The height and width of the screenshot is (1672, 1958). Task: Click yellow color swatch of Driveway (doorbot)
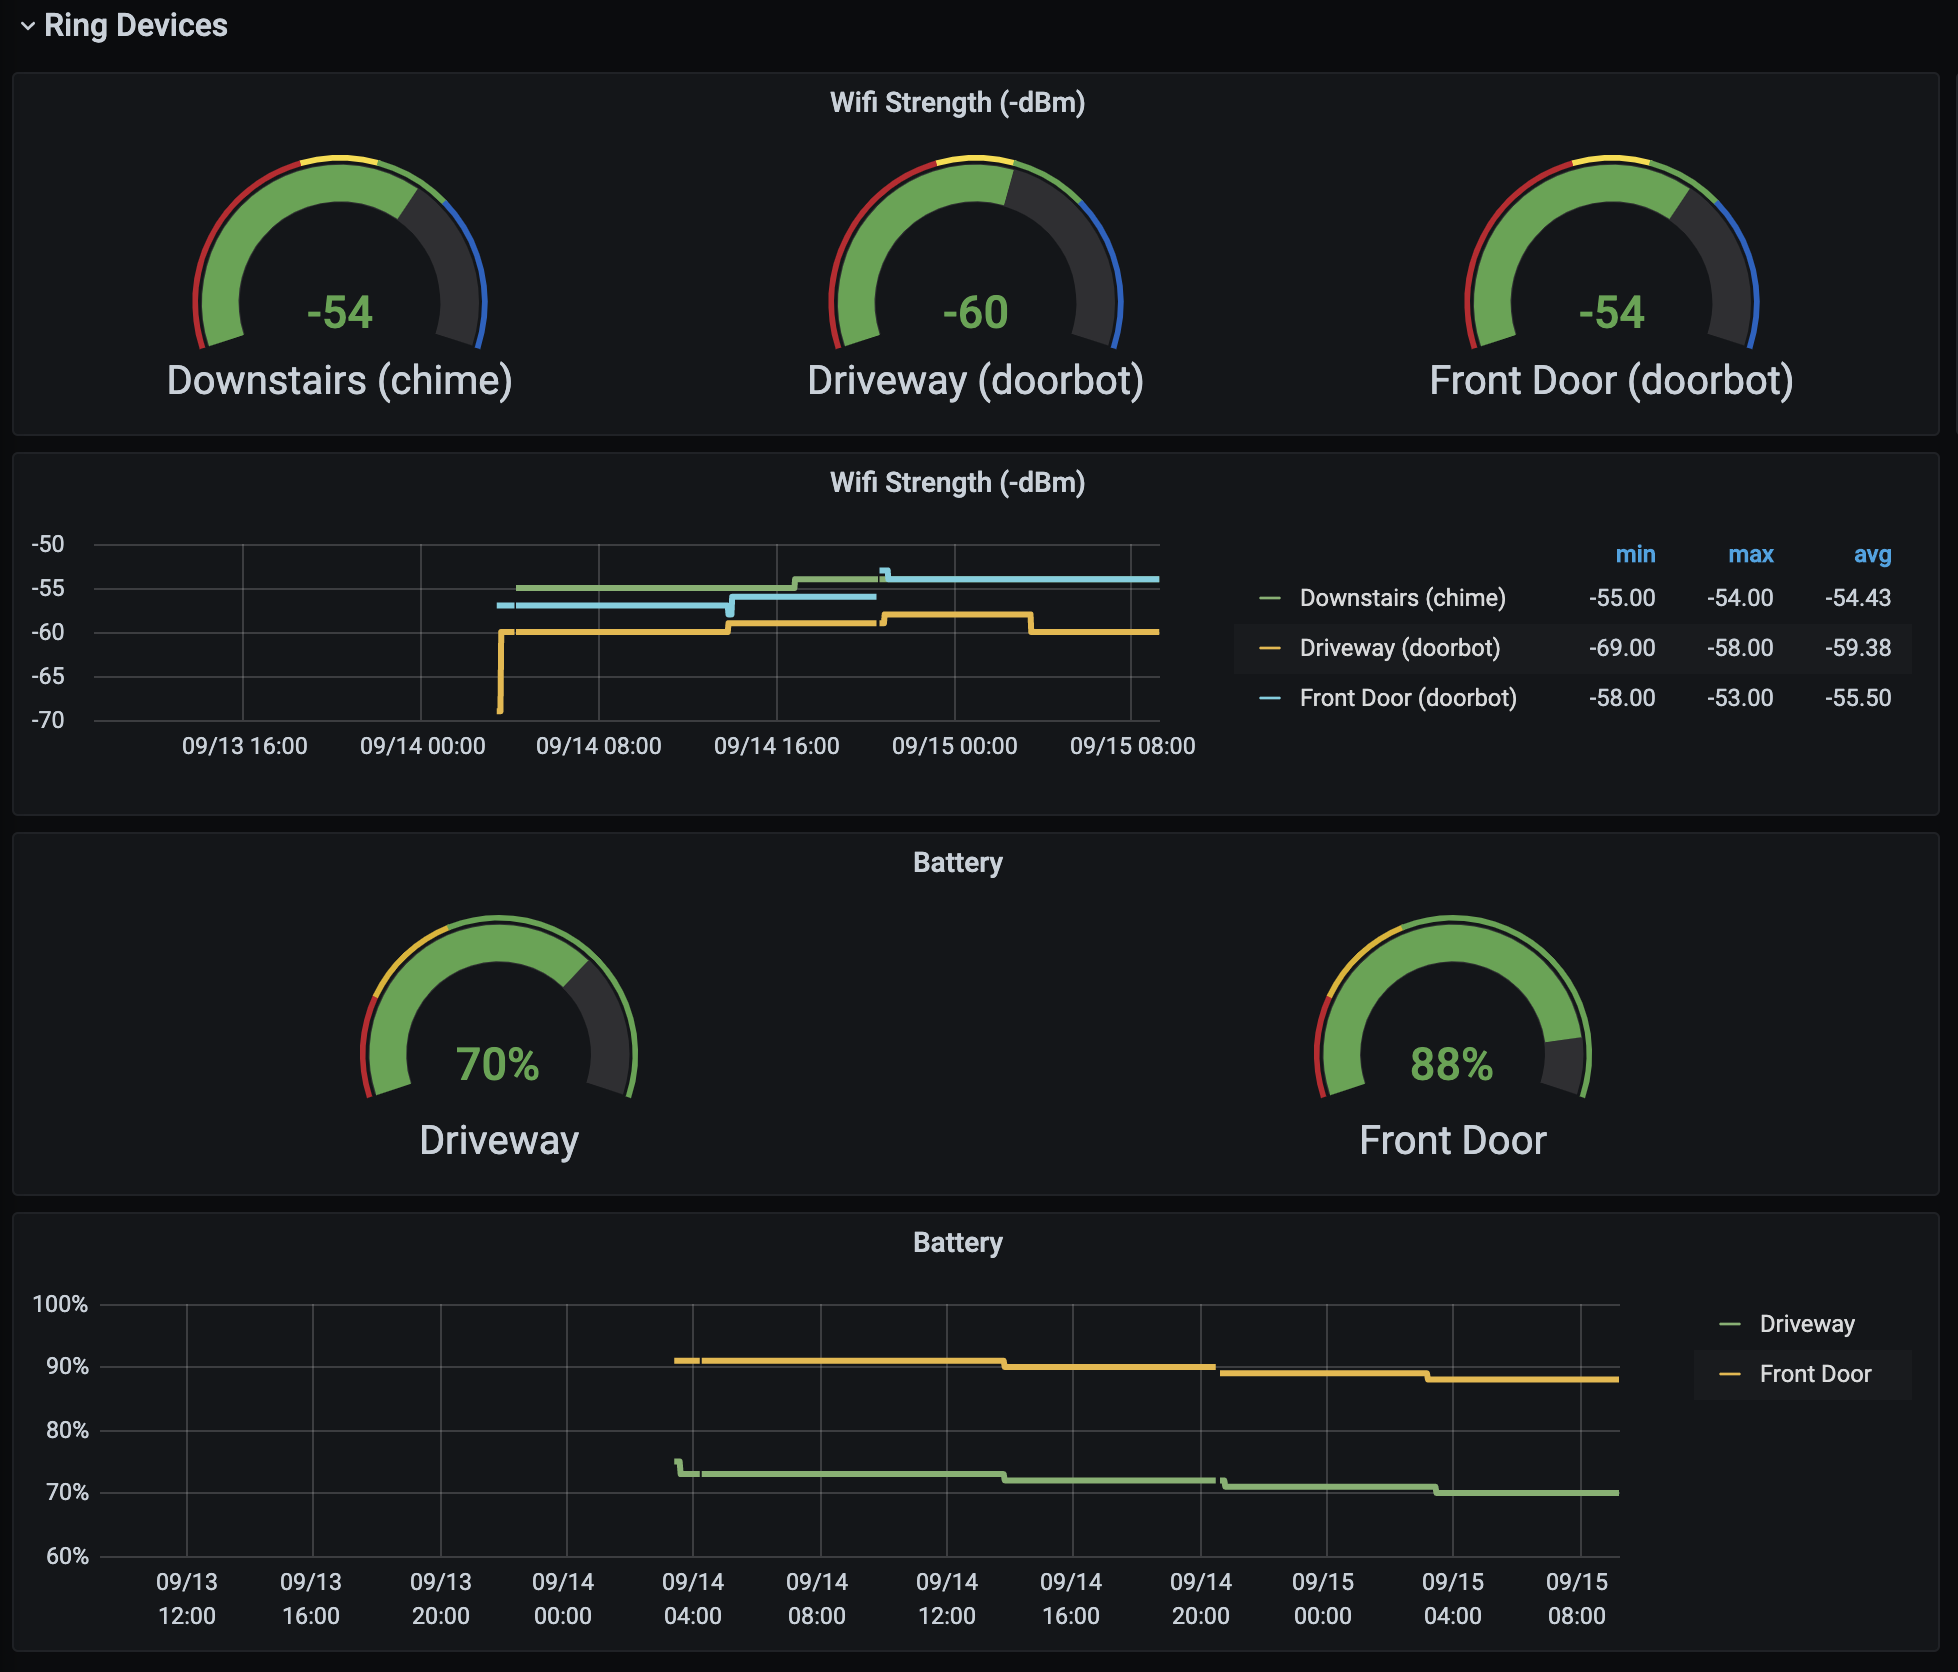click(x=1270, y=648)
